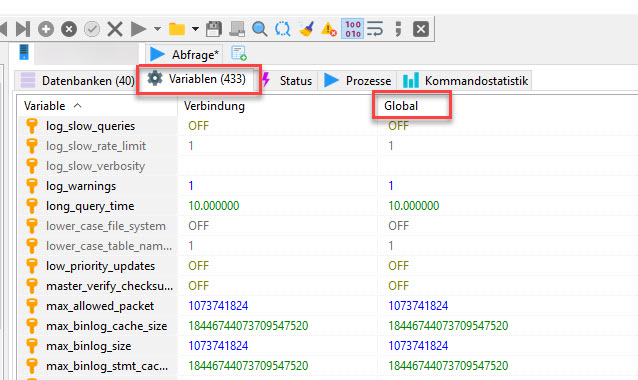Click the key icon beside log_slow_queries
This screenshot has height=380, width=638.
click(32, 126)
